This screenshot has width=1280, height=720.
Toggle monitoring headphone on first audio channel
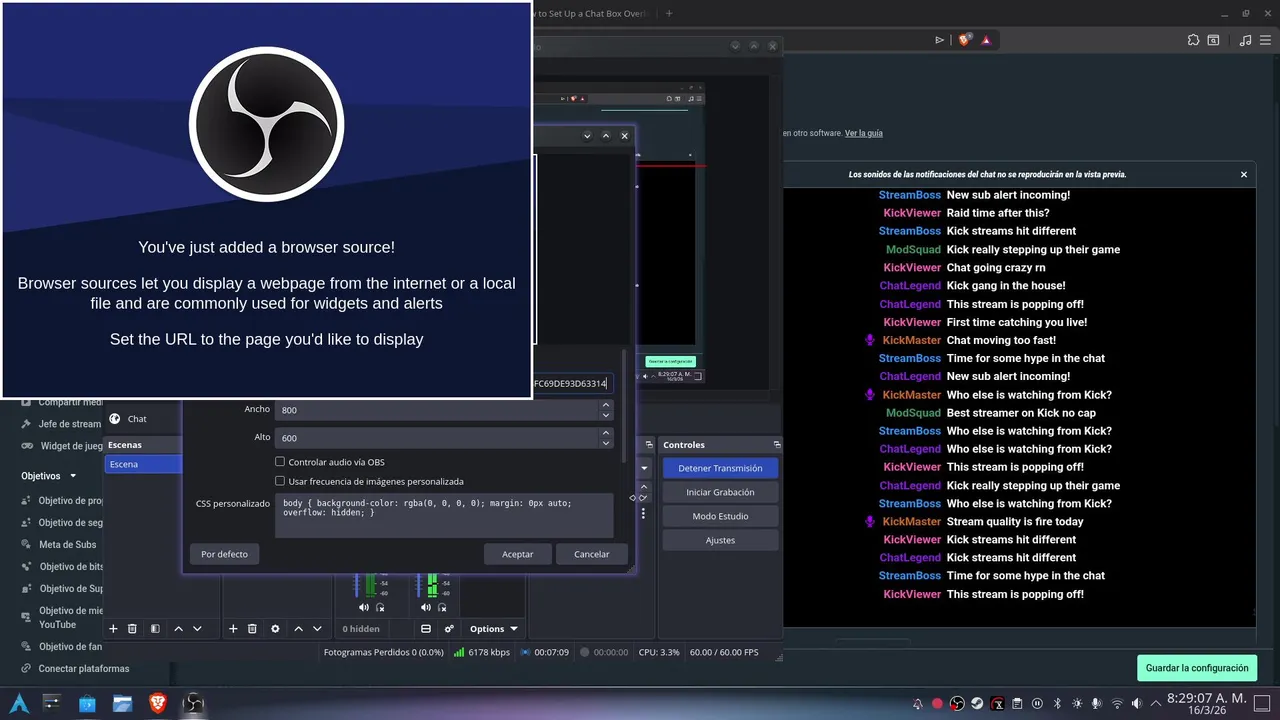tap(380, 607)
